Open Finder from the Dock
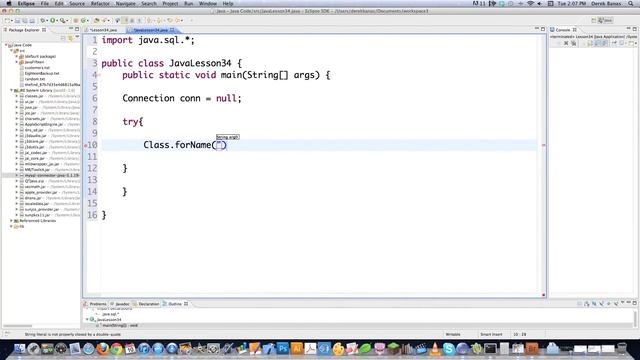The height and width of the screenshot is (360, 640). [19, 349]
